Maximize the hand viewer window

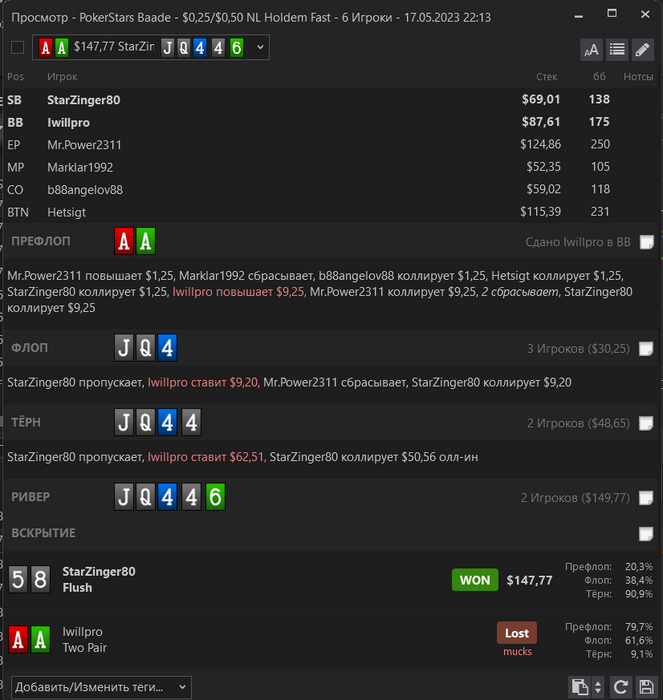coord(612,13)
